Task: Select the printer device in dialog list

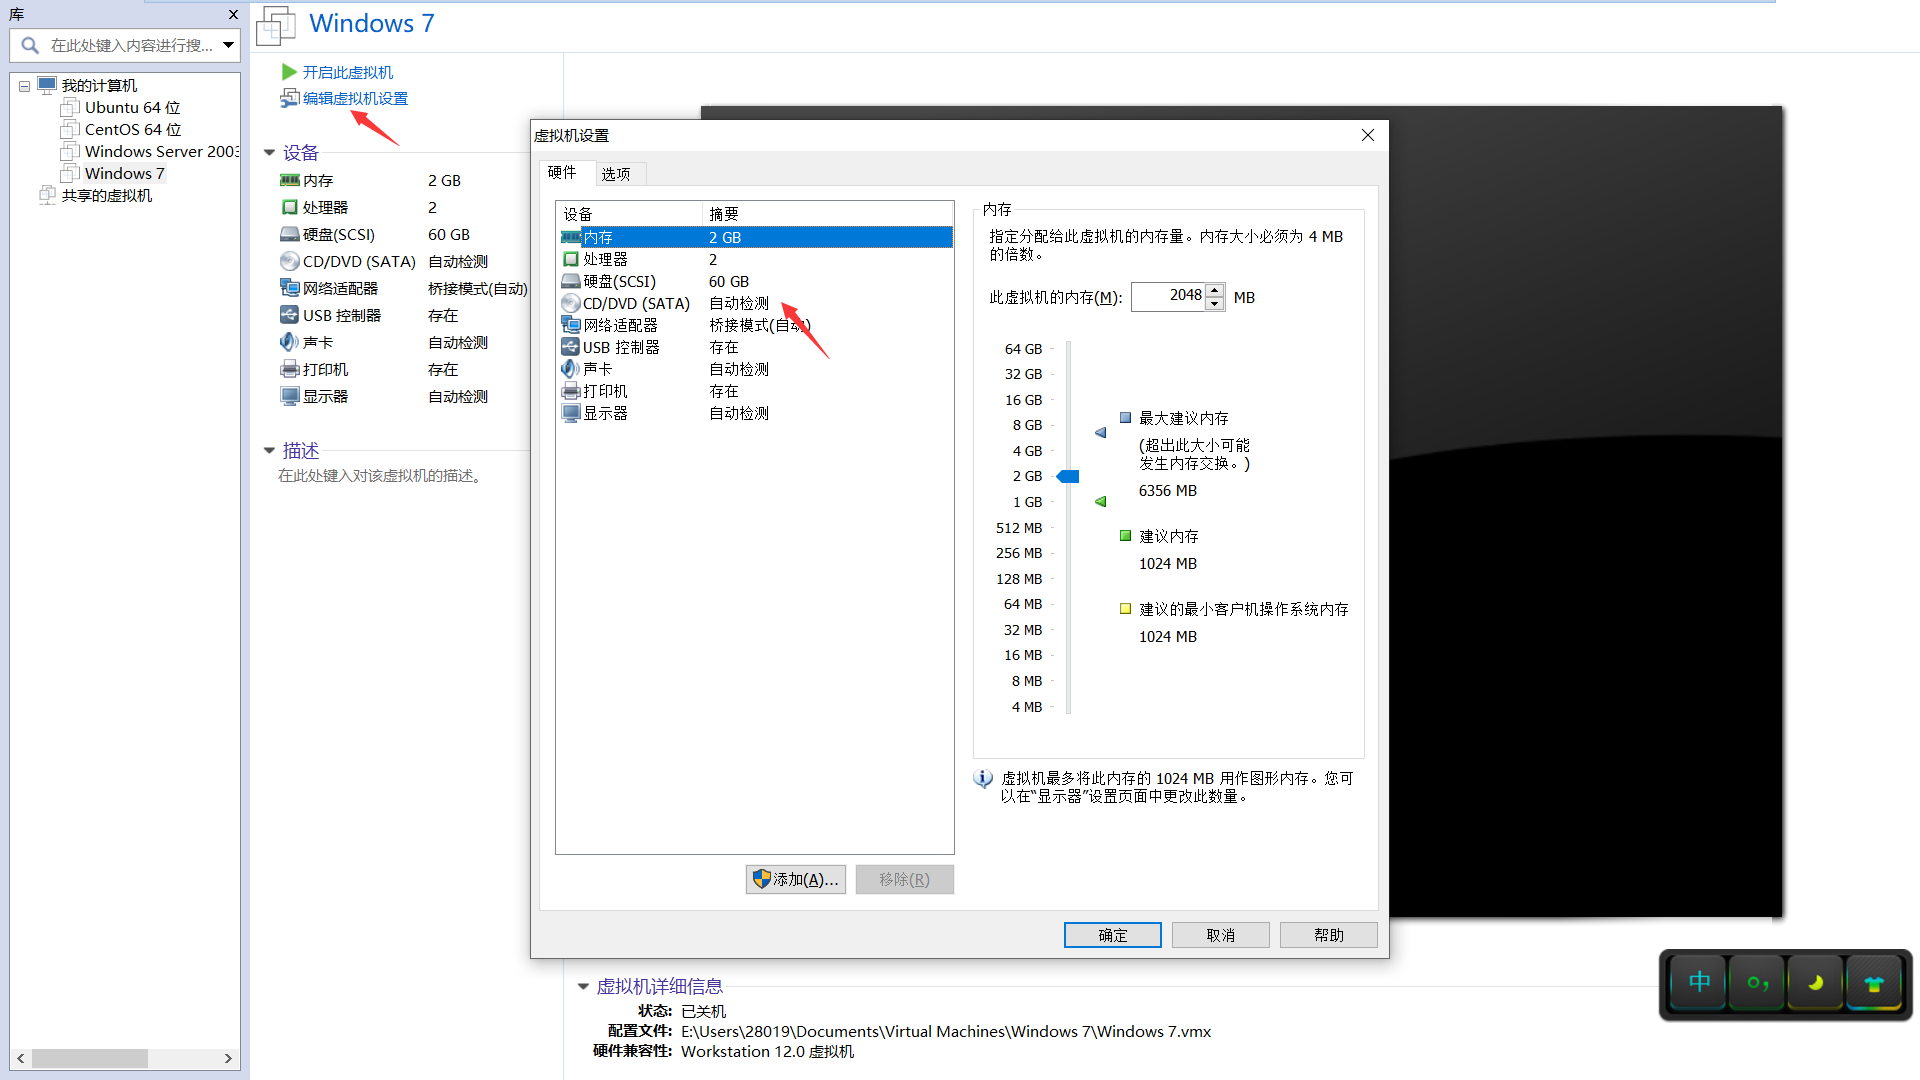Action: [x=605, y=392]
